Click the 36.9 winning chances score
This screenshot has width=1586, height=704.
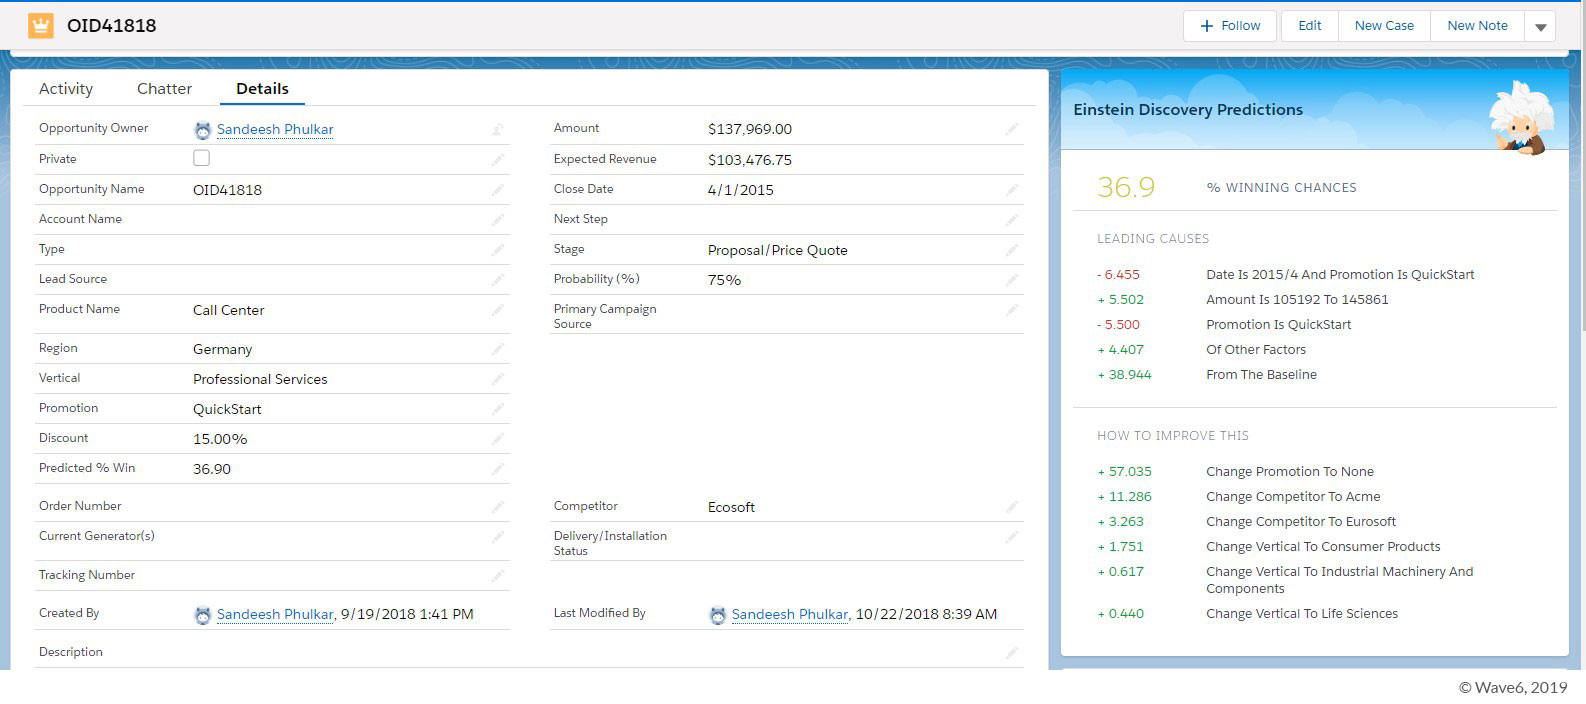[1126, 188]
